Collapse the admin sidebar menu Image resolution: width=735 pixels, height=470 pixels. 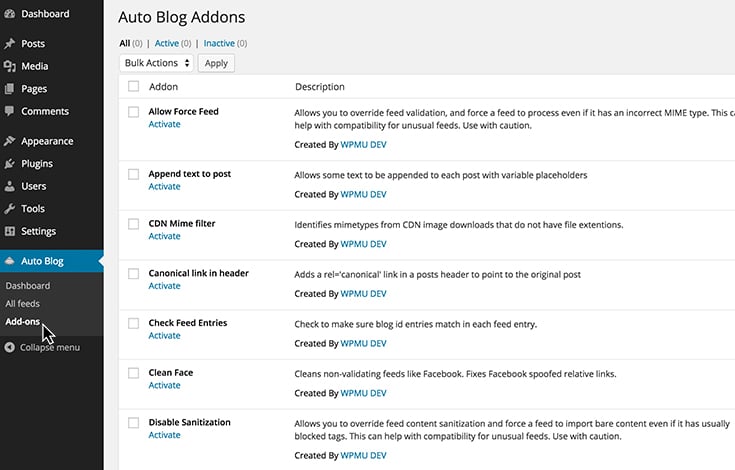pyautogui.click(x=43, y=348)
